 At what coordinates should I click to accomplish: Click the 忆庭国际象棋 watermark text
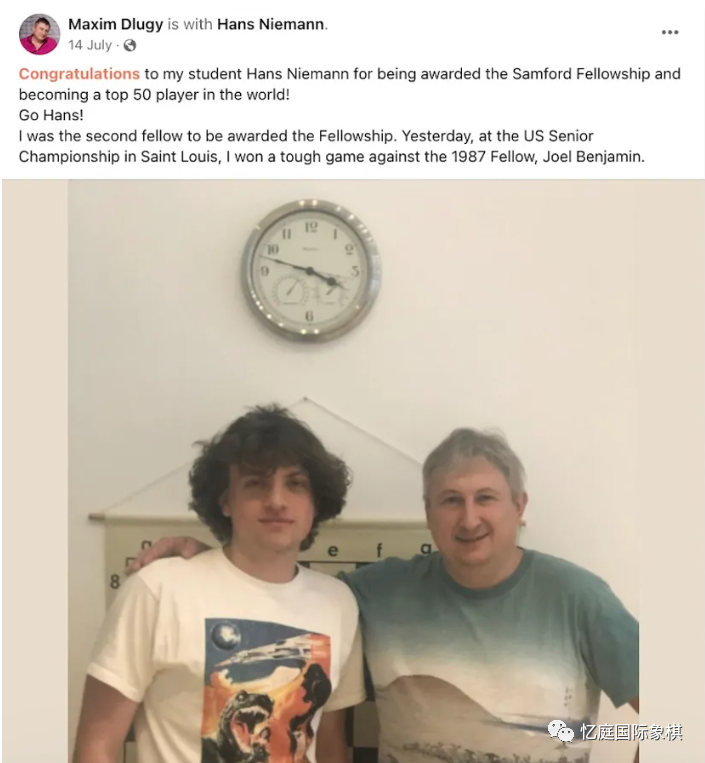pos(631,732)
